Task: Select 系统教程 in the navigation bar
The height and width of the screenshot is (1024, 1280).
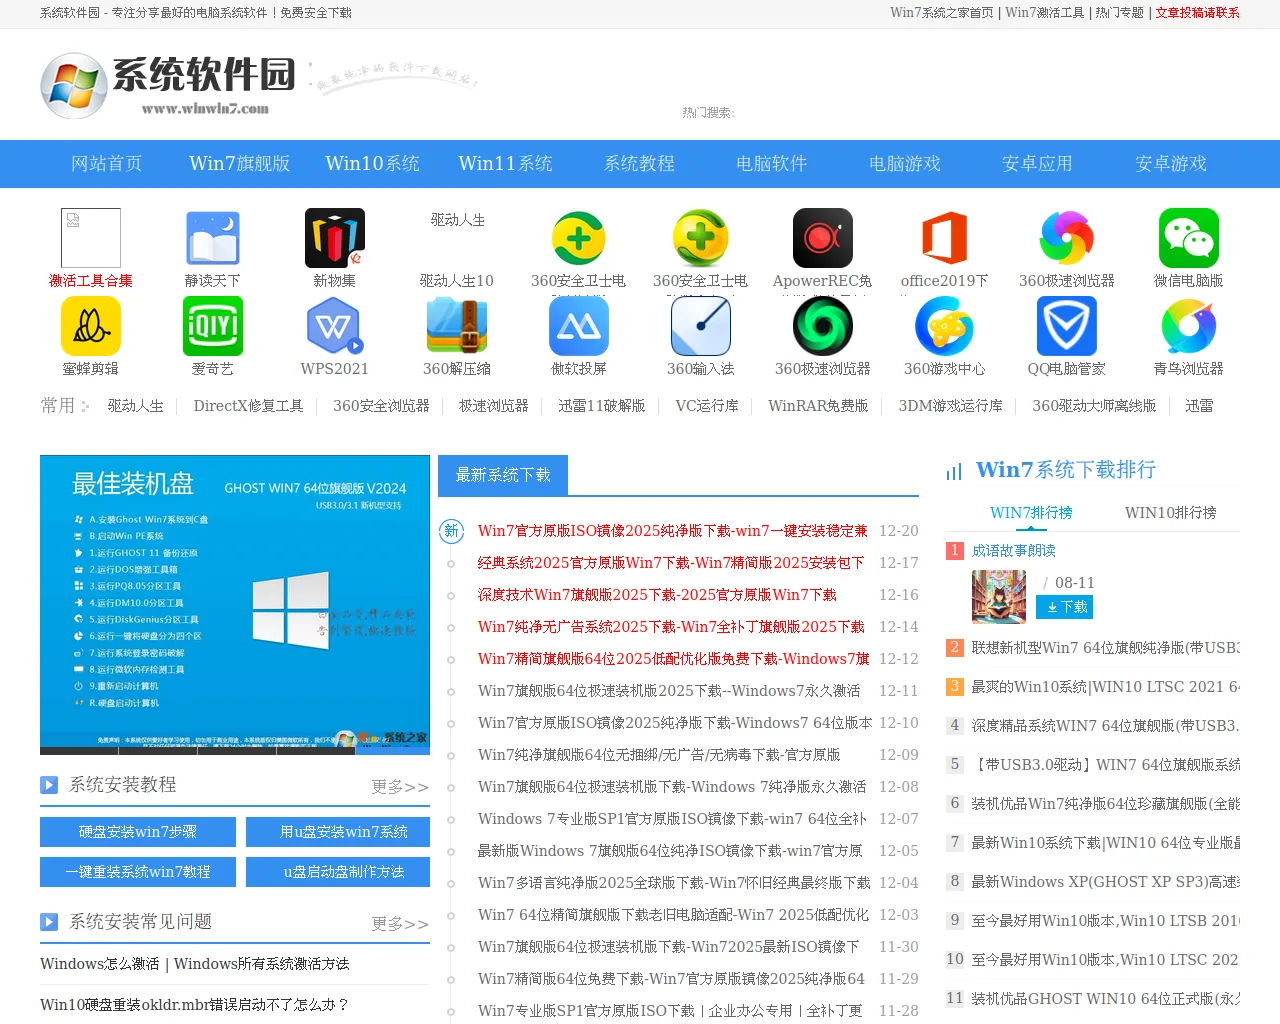Action: click(639, 164)
